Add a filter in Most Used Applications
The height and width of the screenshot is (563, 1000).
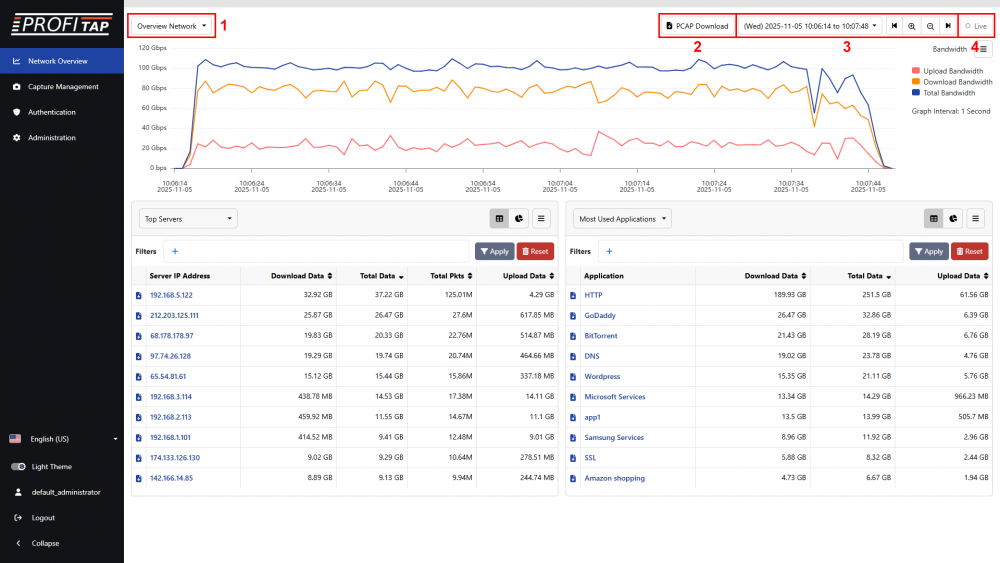tap(608, 252)
